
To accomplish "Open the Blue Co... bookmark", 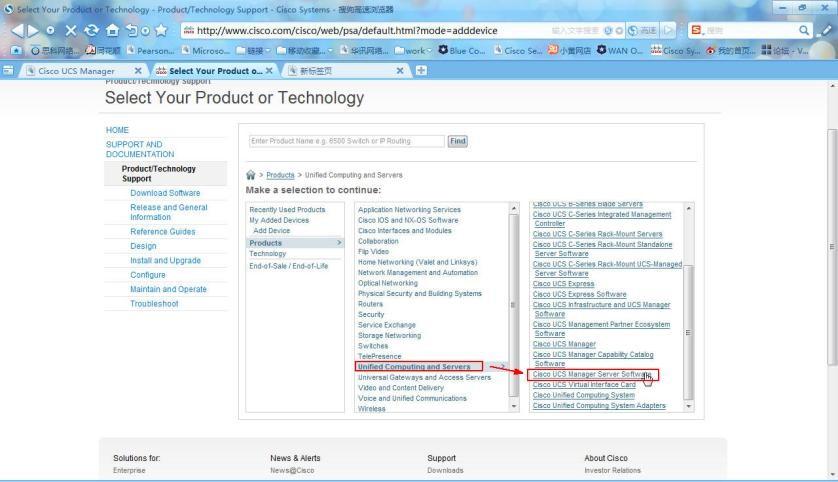I will pyautogui.click(x=462, y=50).
